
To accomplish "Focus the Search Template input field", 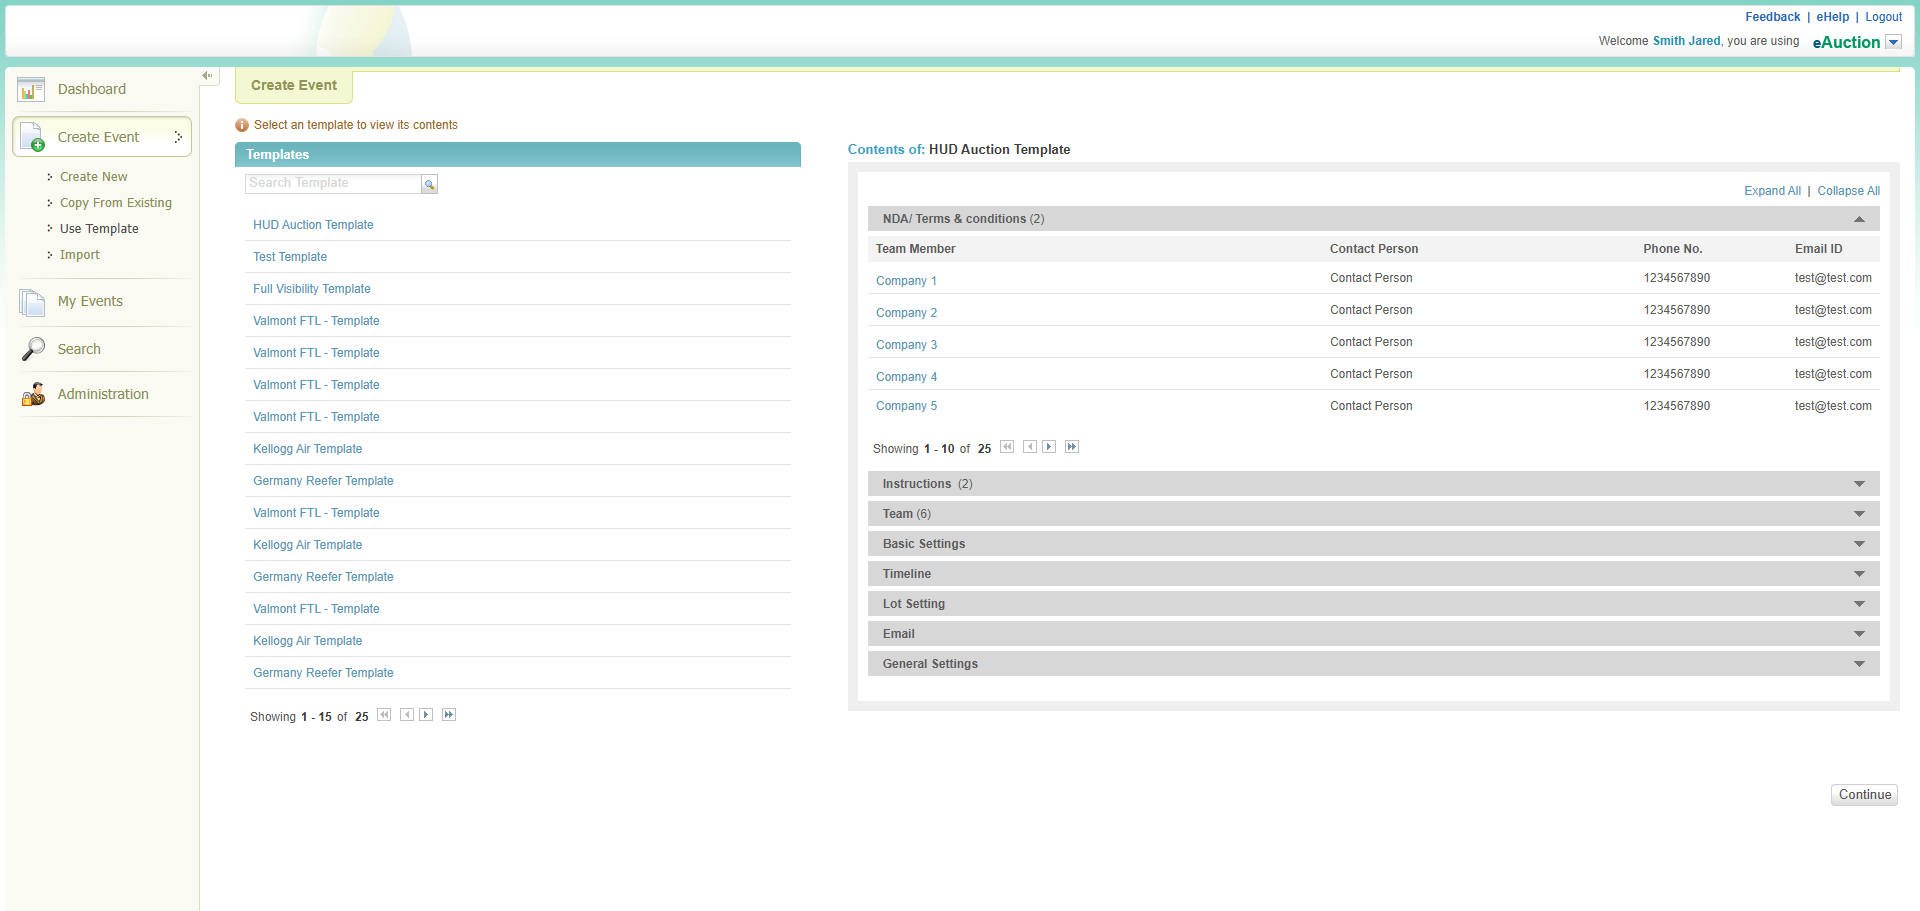I will 332,184.
